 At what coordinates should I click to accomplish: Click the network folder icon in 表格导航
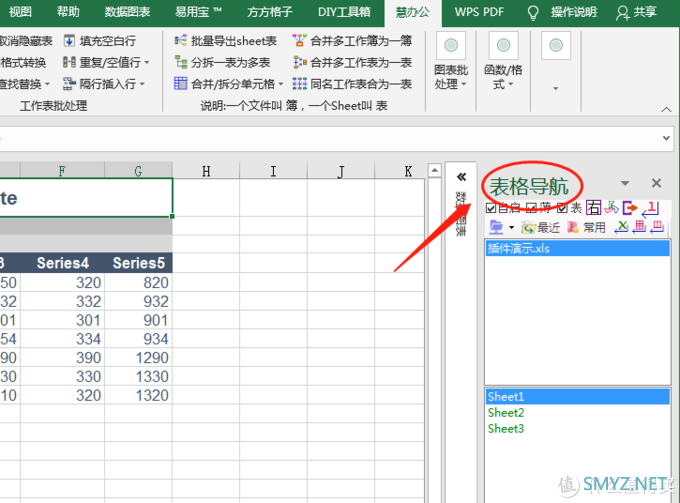point(496,227)
